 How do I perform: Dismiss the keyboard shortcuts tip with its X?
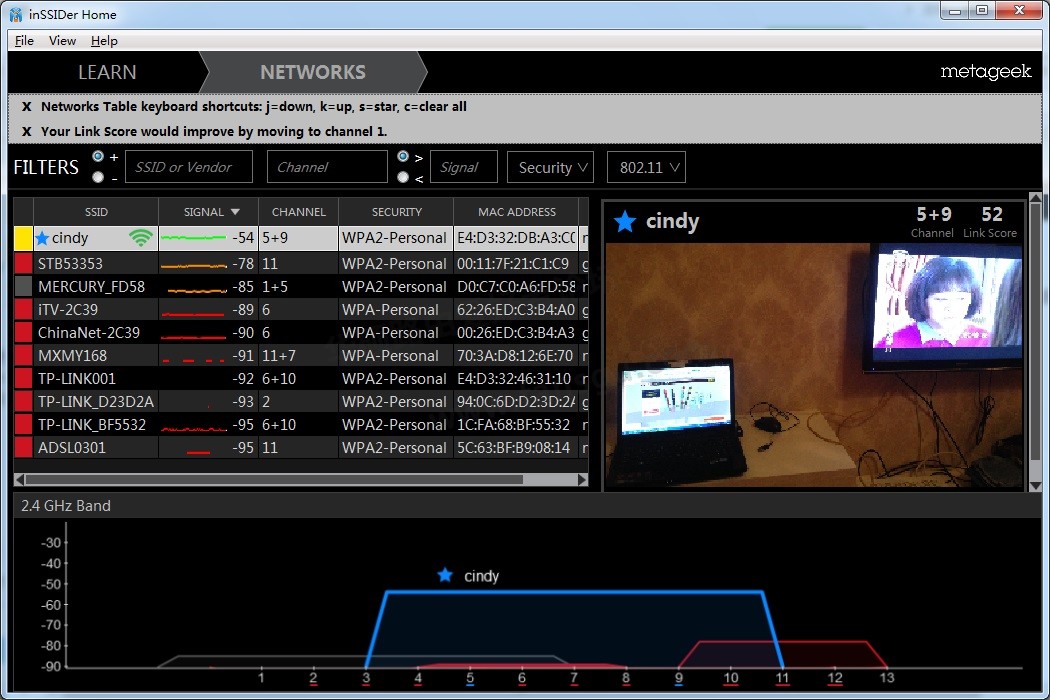coord(27,107)
